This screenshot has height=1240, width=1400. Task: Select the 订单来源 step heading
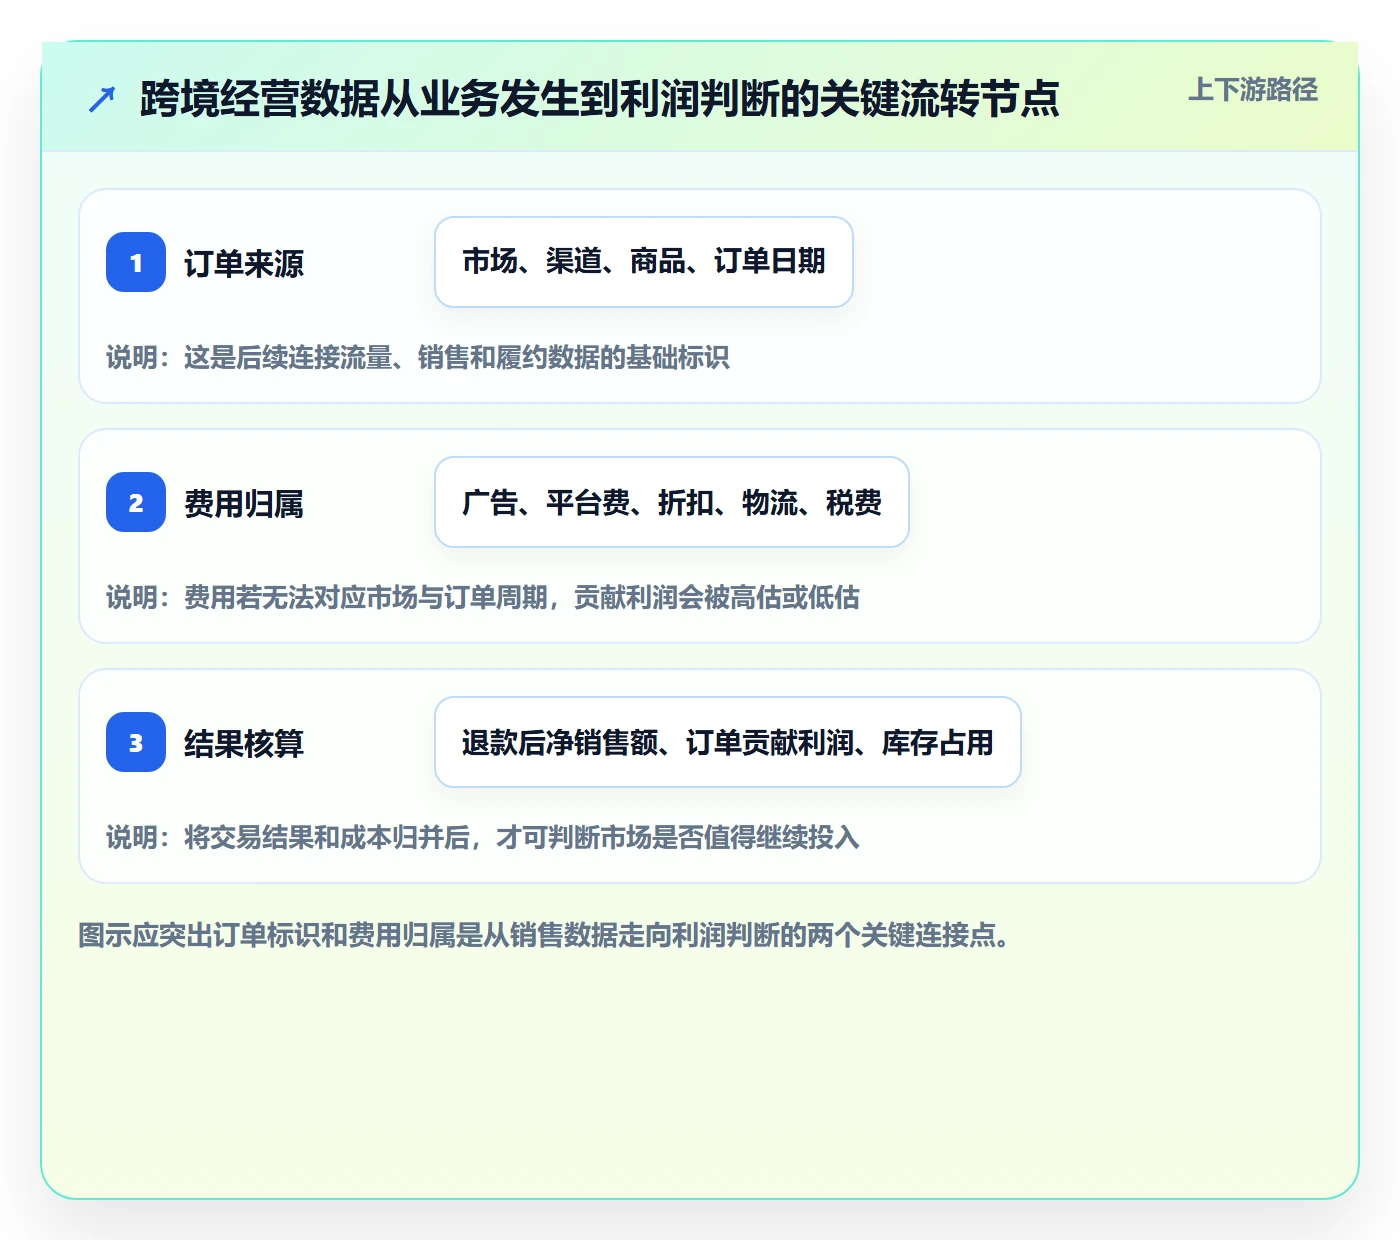click(x=244, y=264)
